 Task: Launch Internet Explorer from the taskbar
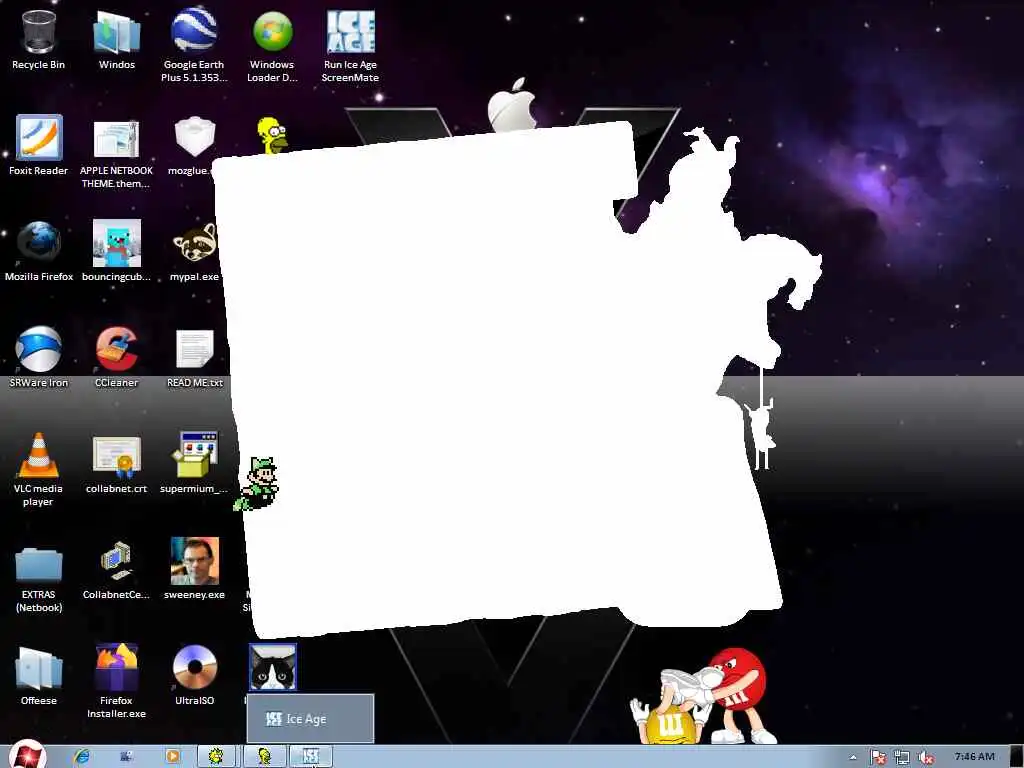82,756
